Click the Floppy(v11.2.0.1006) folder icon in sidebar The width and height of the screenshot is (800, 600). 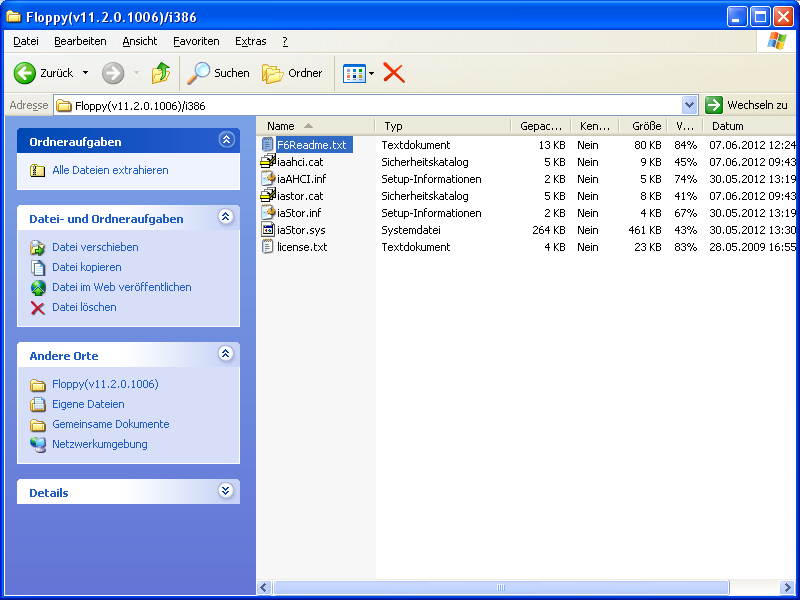[37, 385]
